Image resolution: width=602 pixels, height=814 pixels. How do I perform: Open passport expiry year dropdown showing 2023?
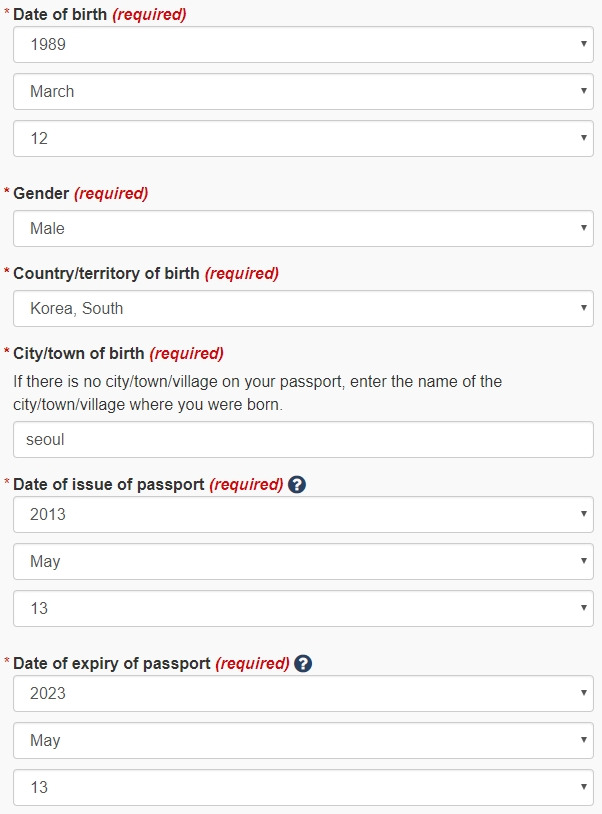pos(303,694)
